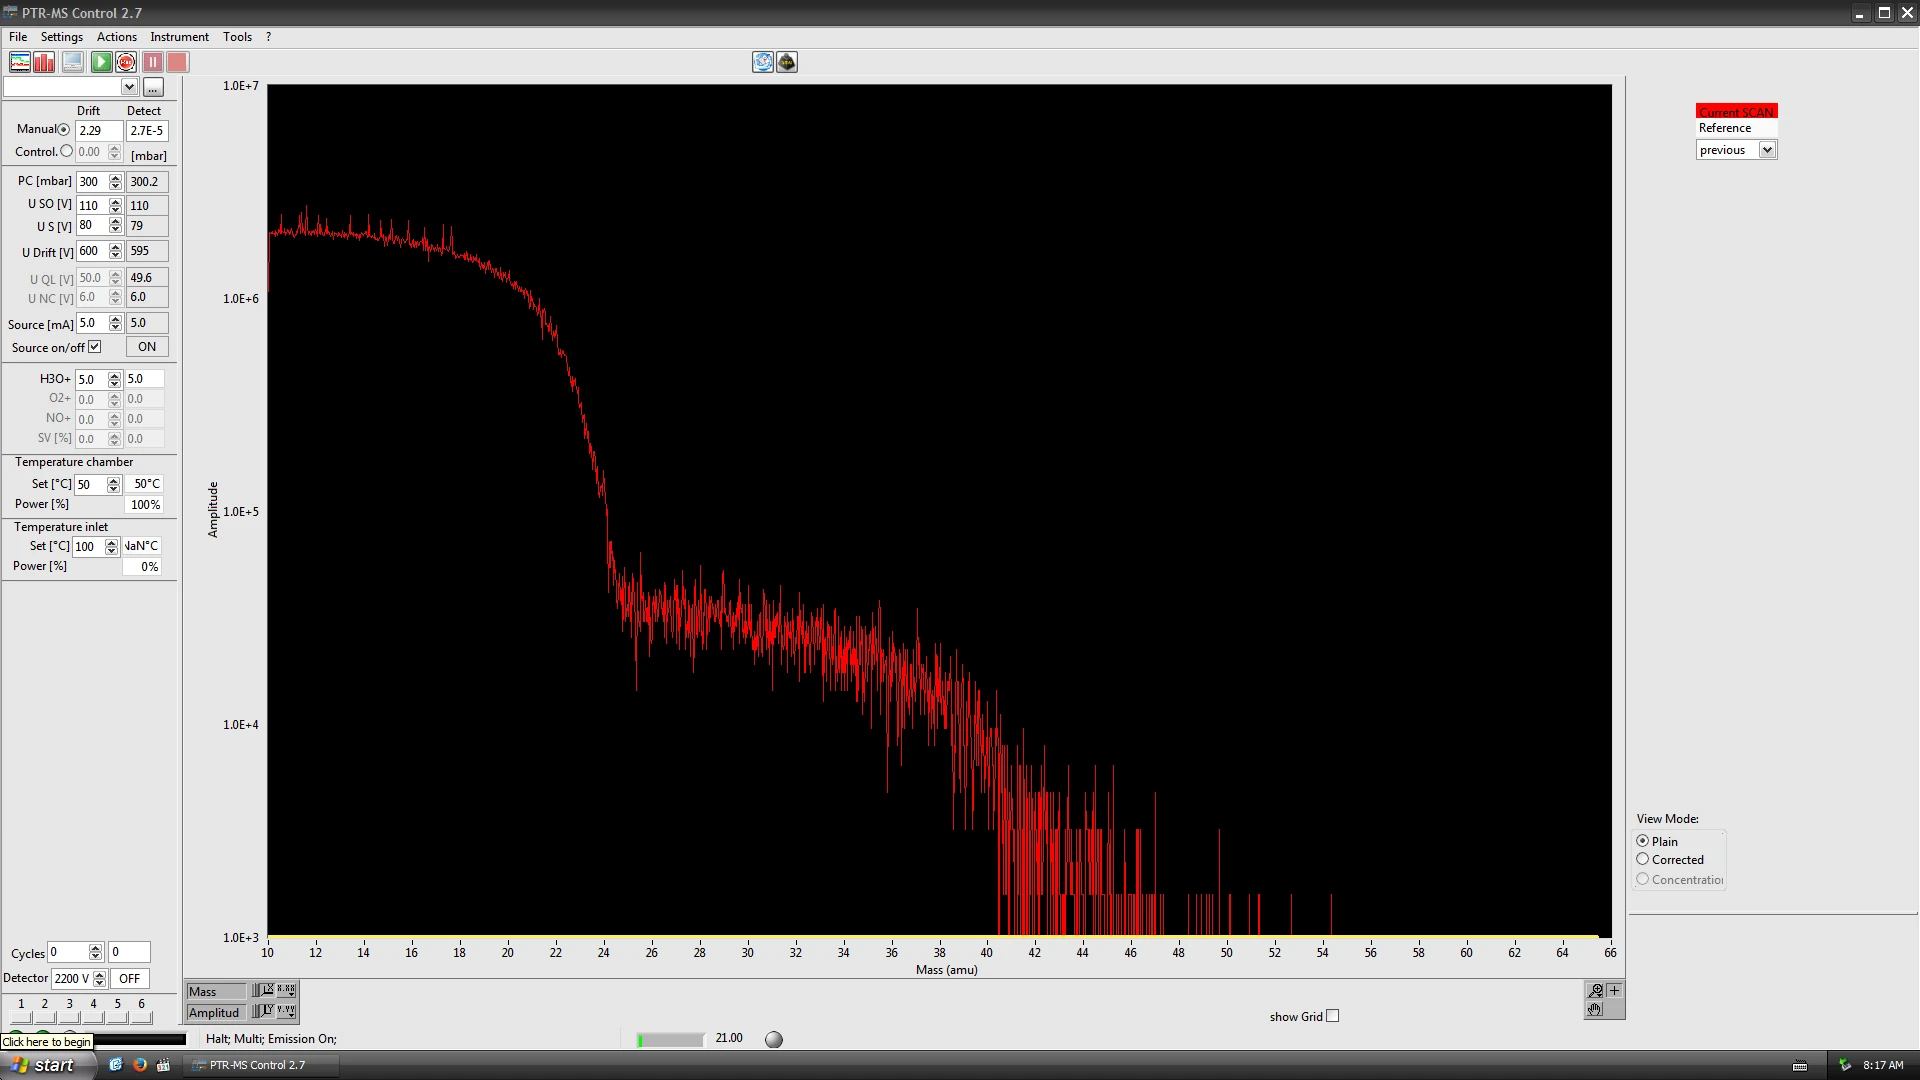Select the zoom magnifier graph tool

pyautogui.click(x=1596, y=990)
